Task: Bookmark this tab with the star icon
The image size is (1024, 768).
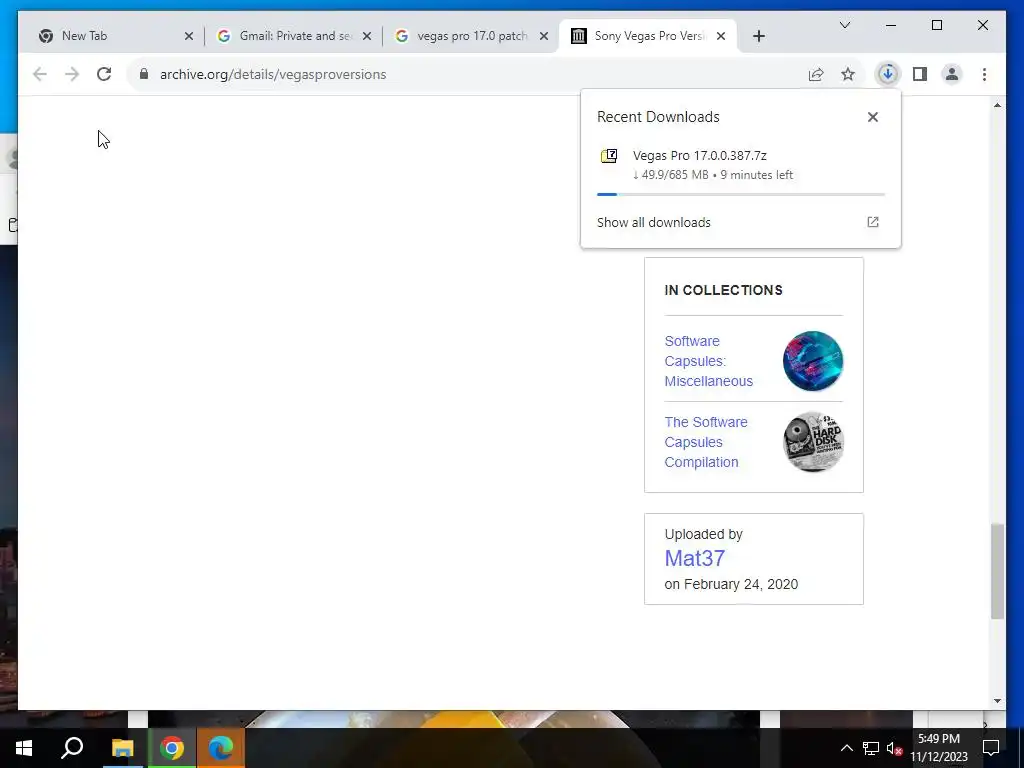Action: coord(848,74)
